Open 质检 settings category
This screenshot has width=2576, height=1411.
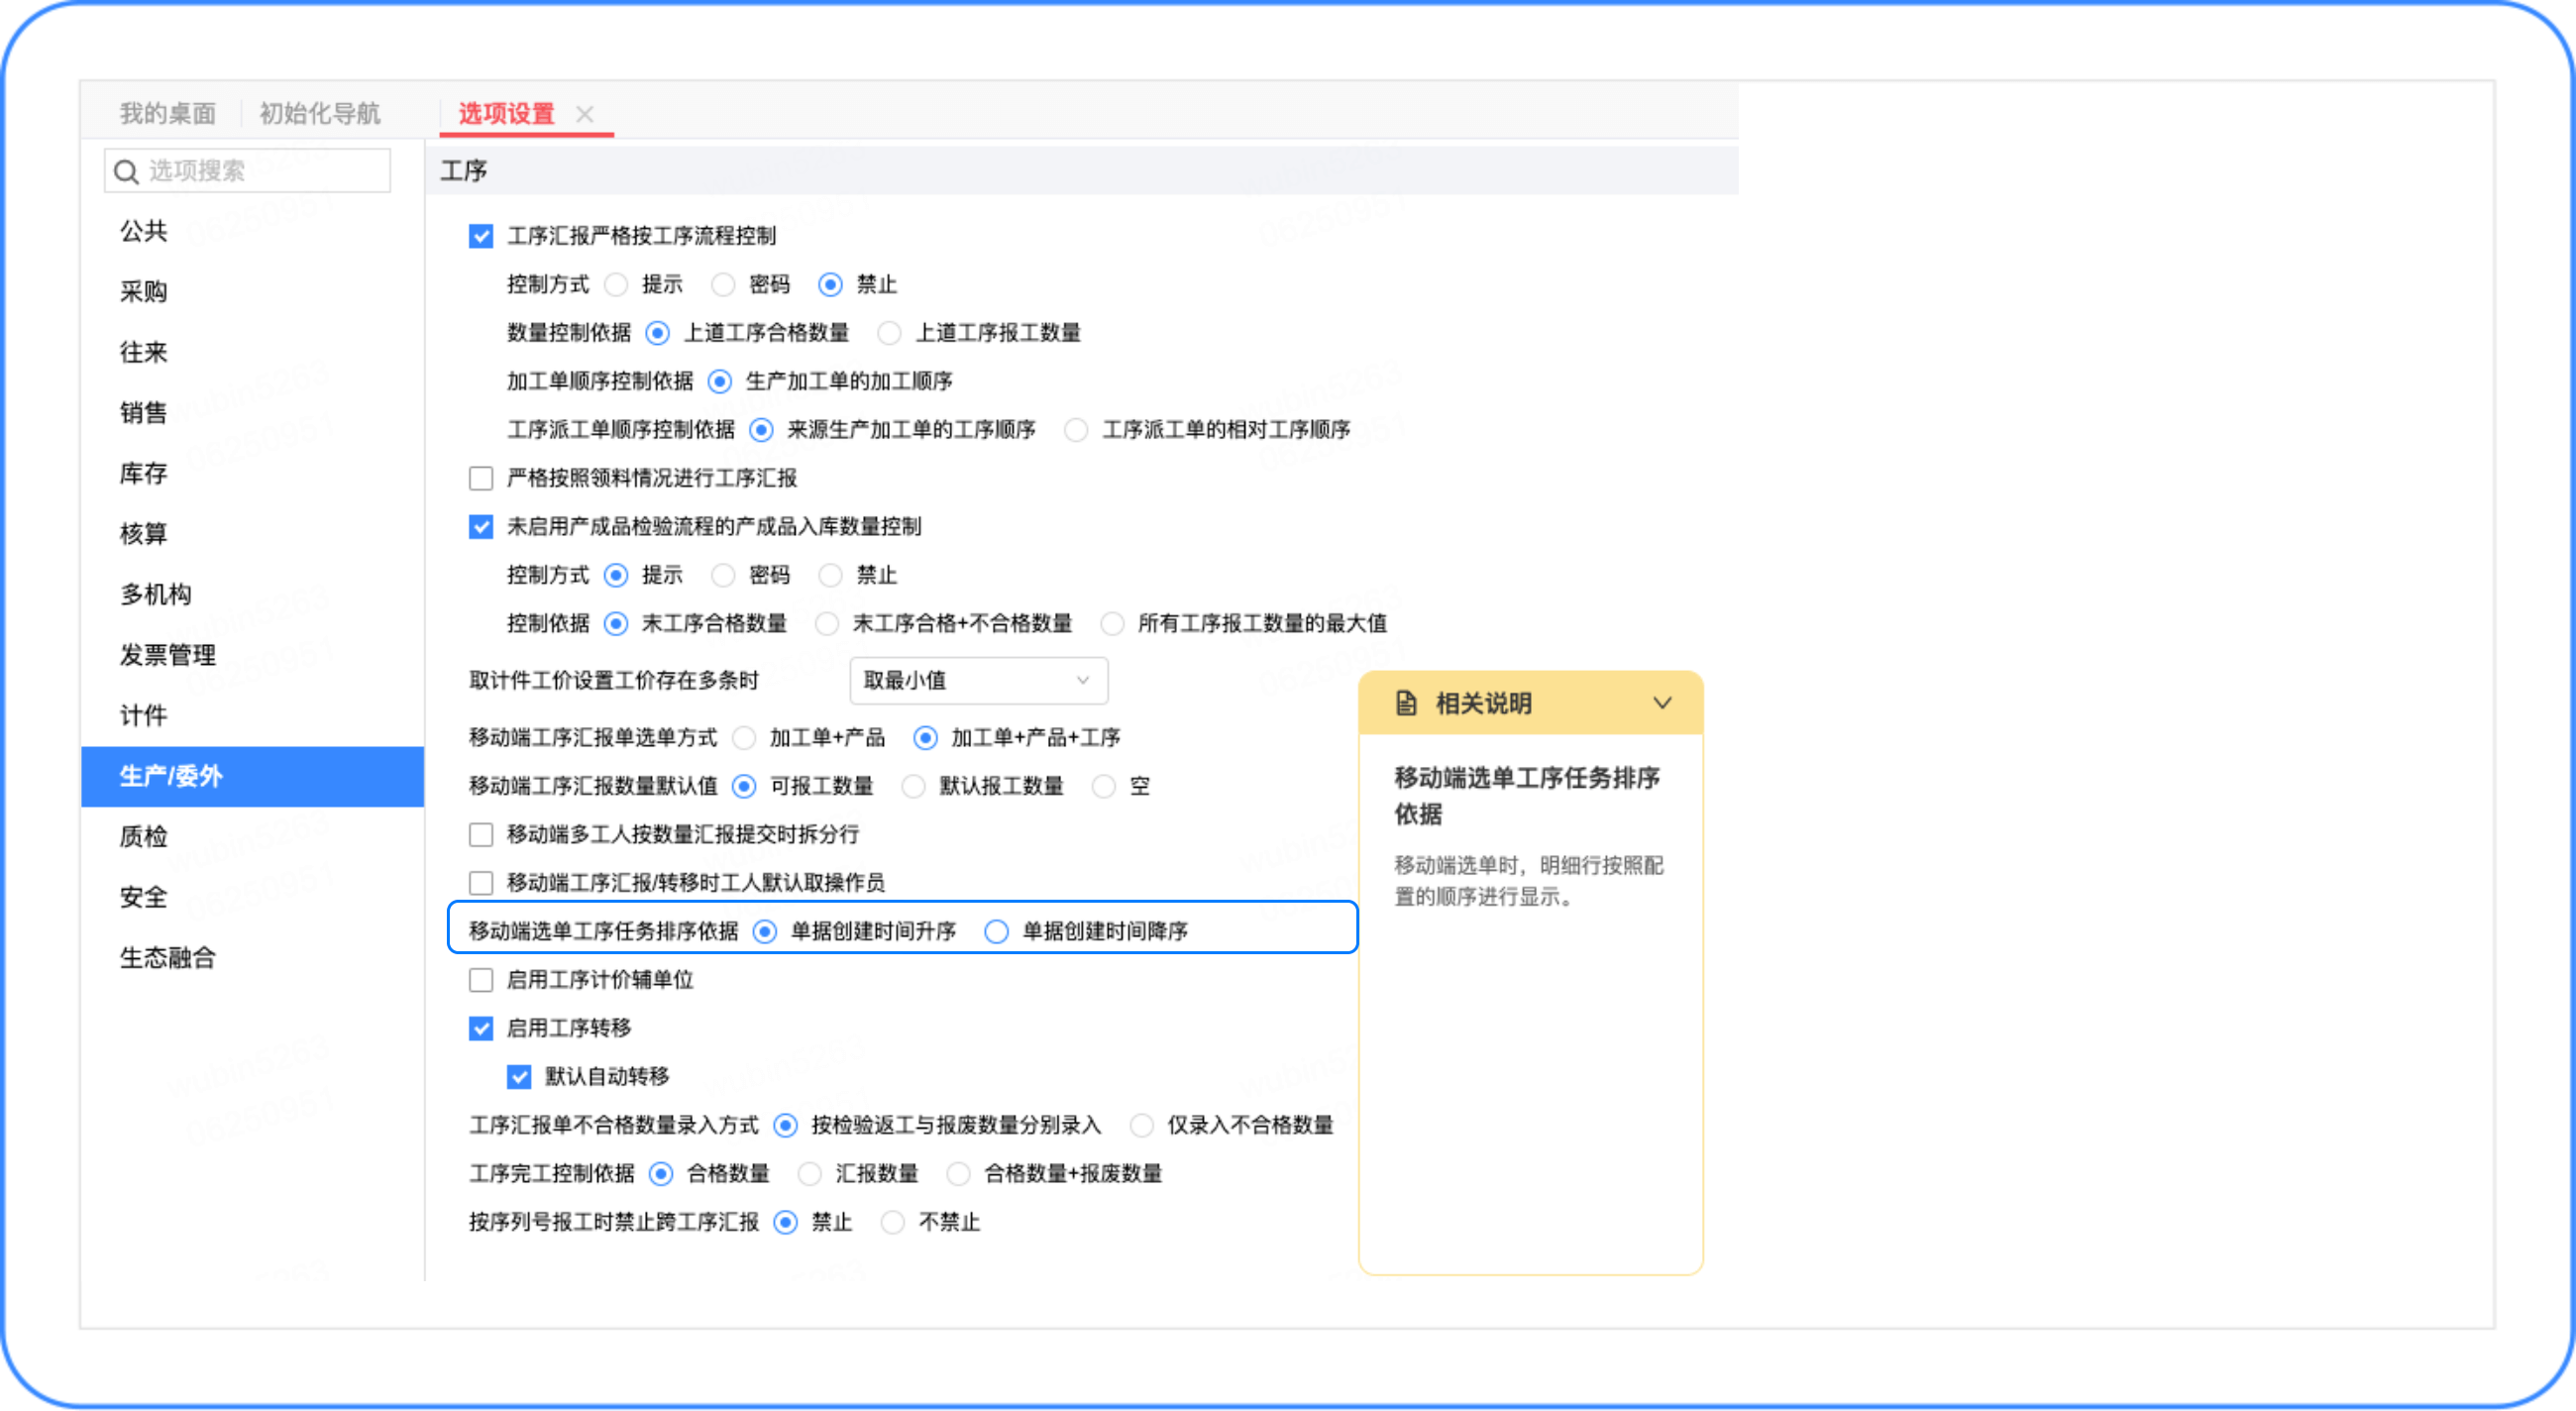coord(144,836)
